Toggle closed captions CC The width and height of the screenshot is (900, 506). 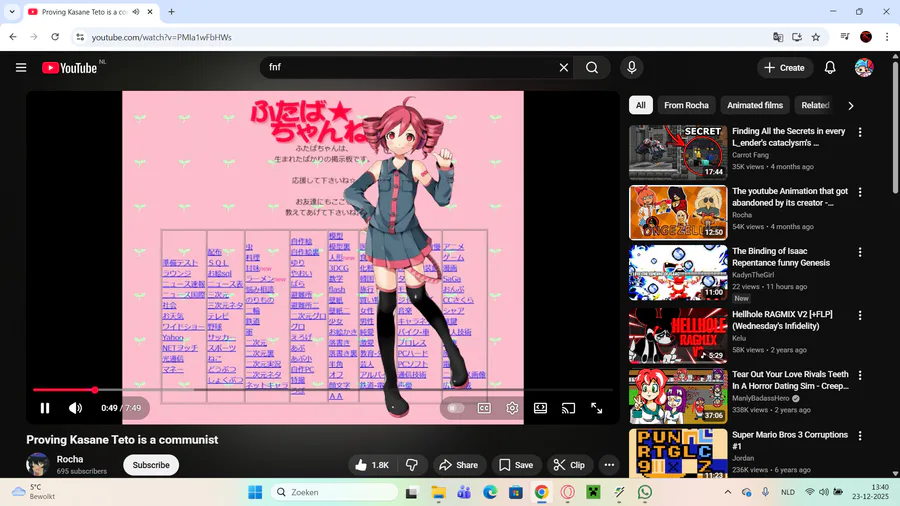click(484, 408)
